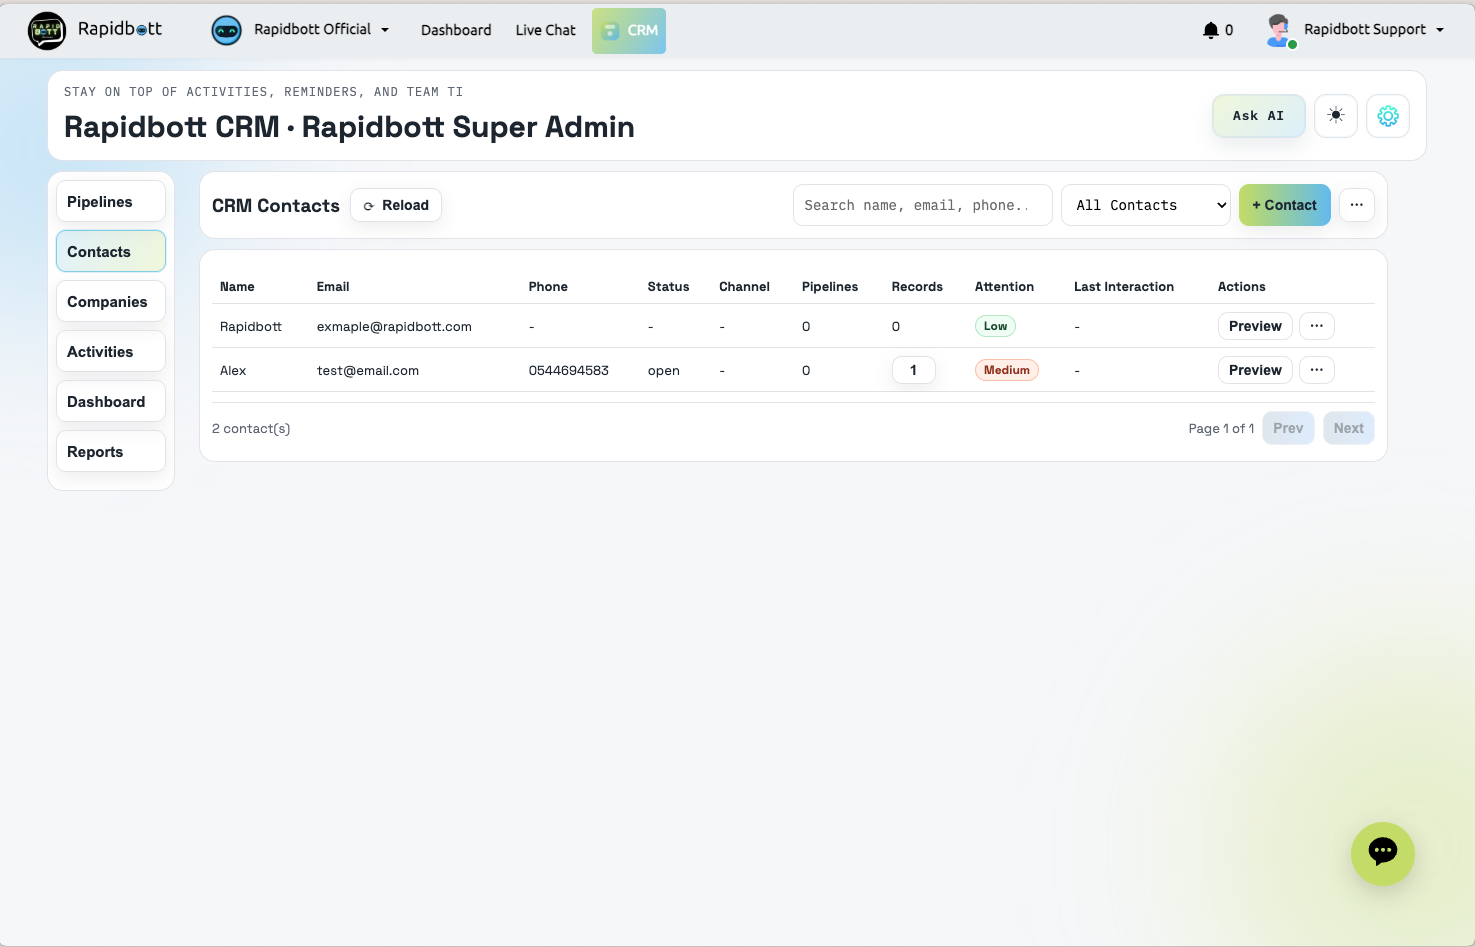Open more options next to +Contact button
The image size is (1475, 947).
[1356, 205]
